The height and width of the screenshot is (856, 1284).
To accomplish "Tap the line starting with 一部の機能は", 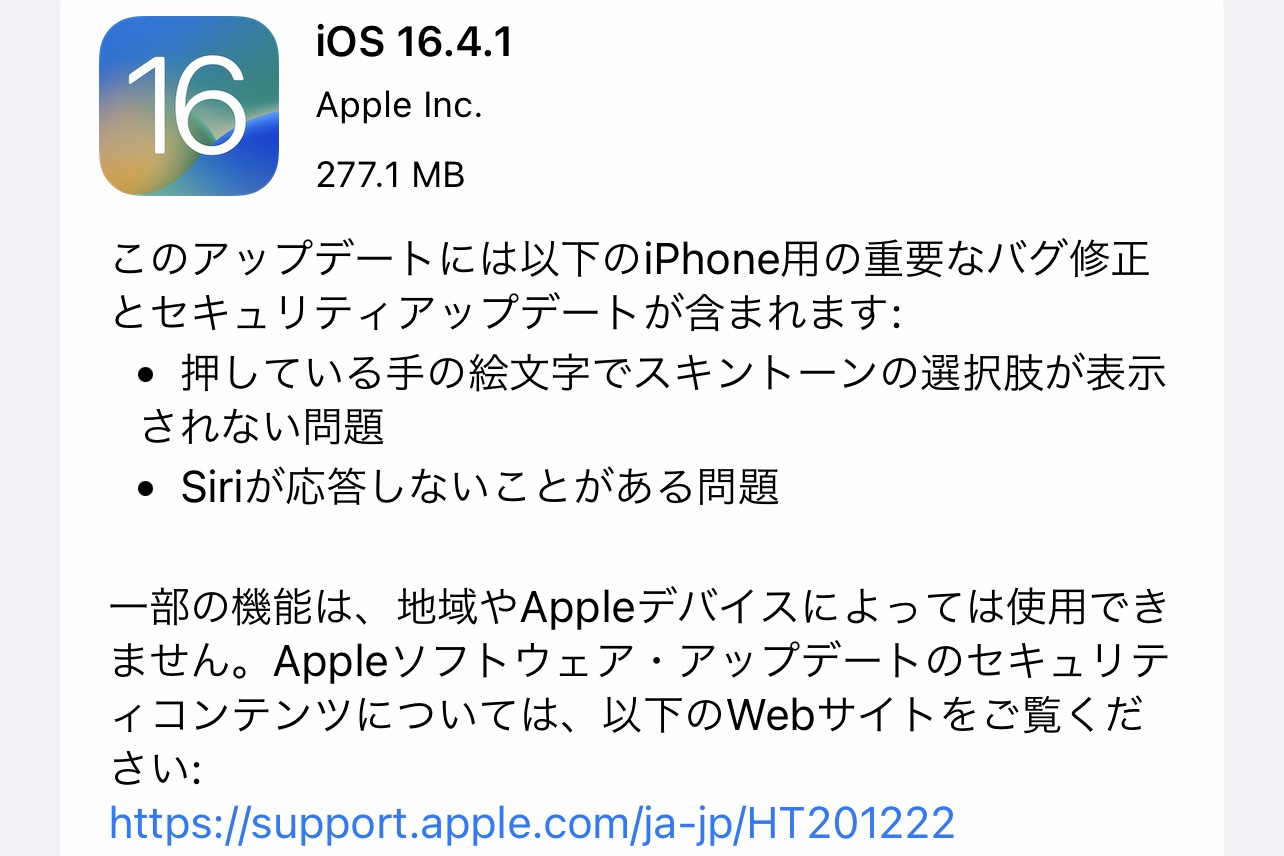I will (640, 606).
